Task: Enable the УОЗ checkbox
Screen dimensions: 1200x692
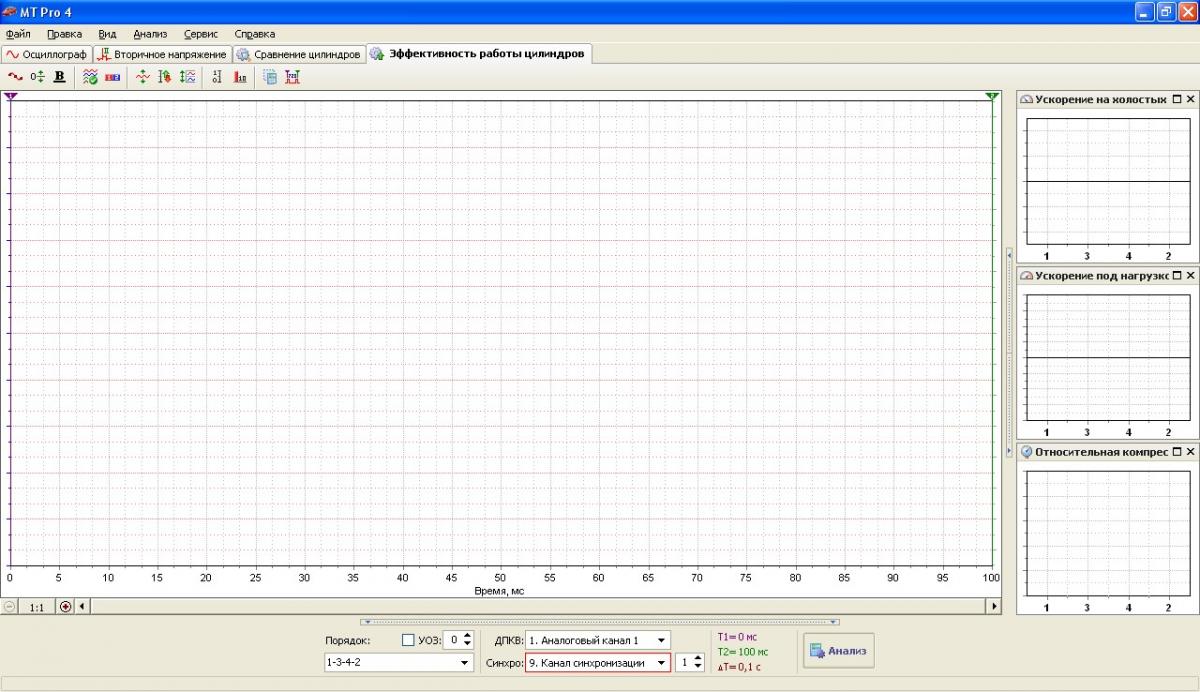Action: [x=408, y=640]
